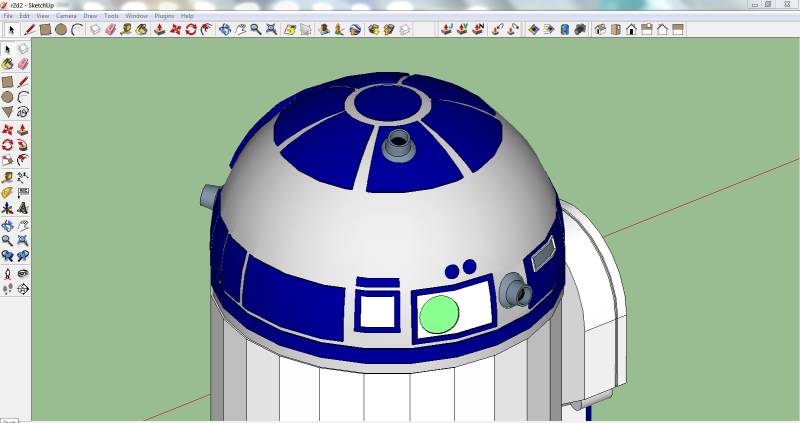The image size is (800, 423).
Task: Select Follow Me tool in left palette
Action: pyautogui.click(x=23, y=145)
